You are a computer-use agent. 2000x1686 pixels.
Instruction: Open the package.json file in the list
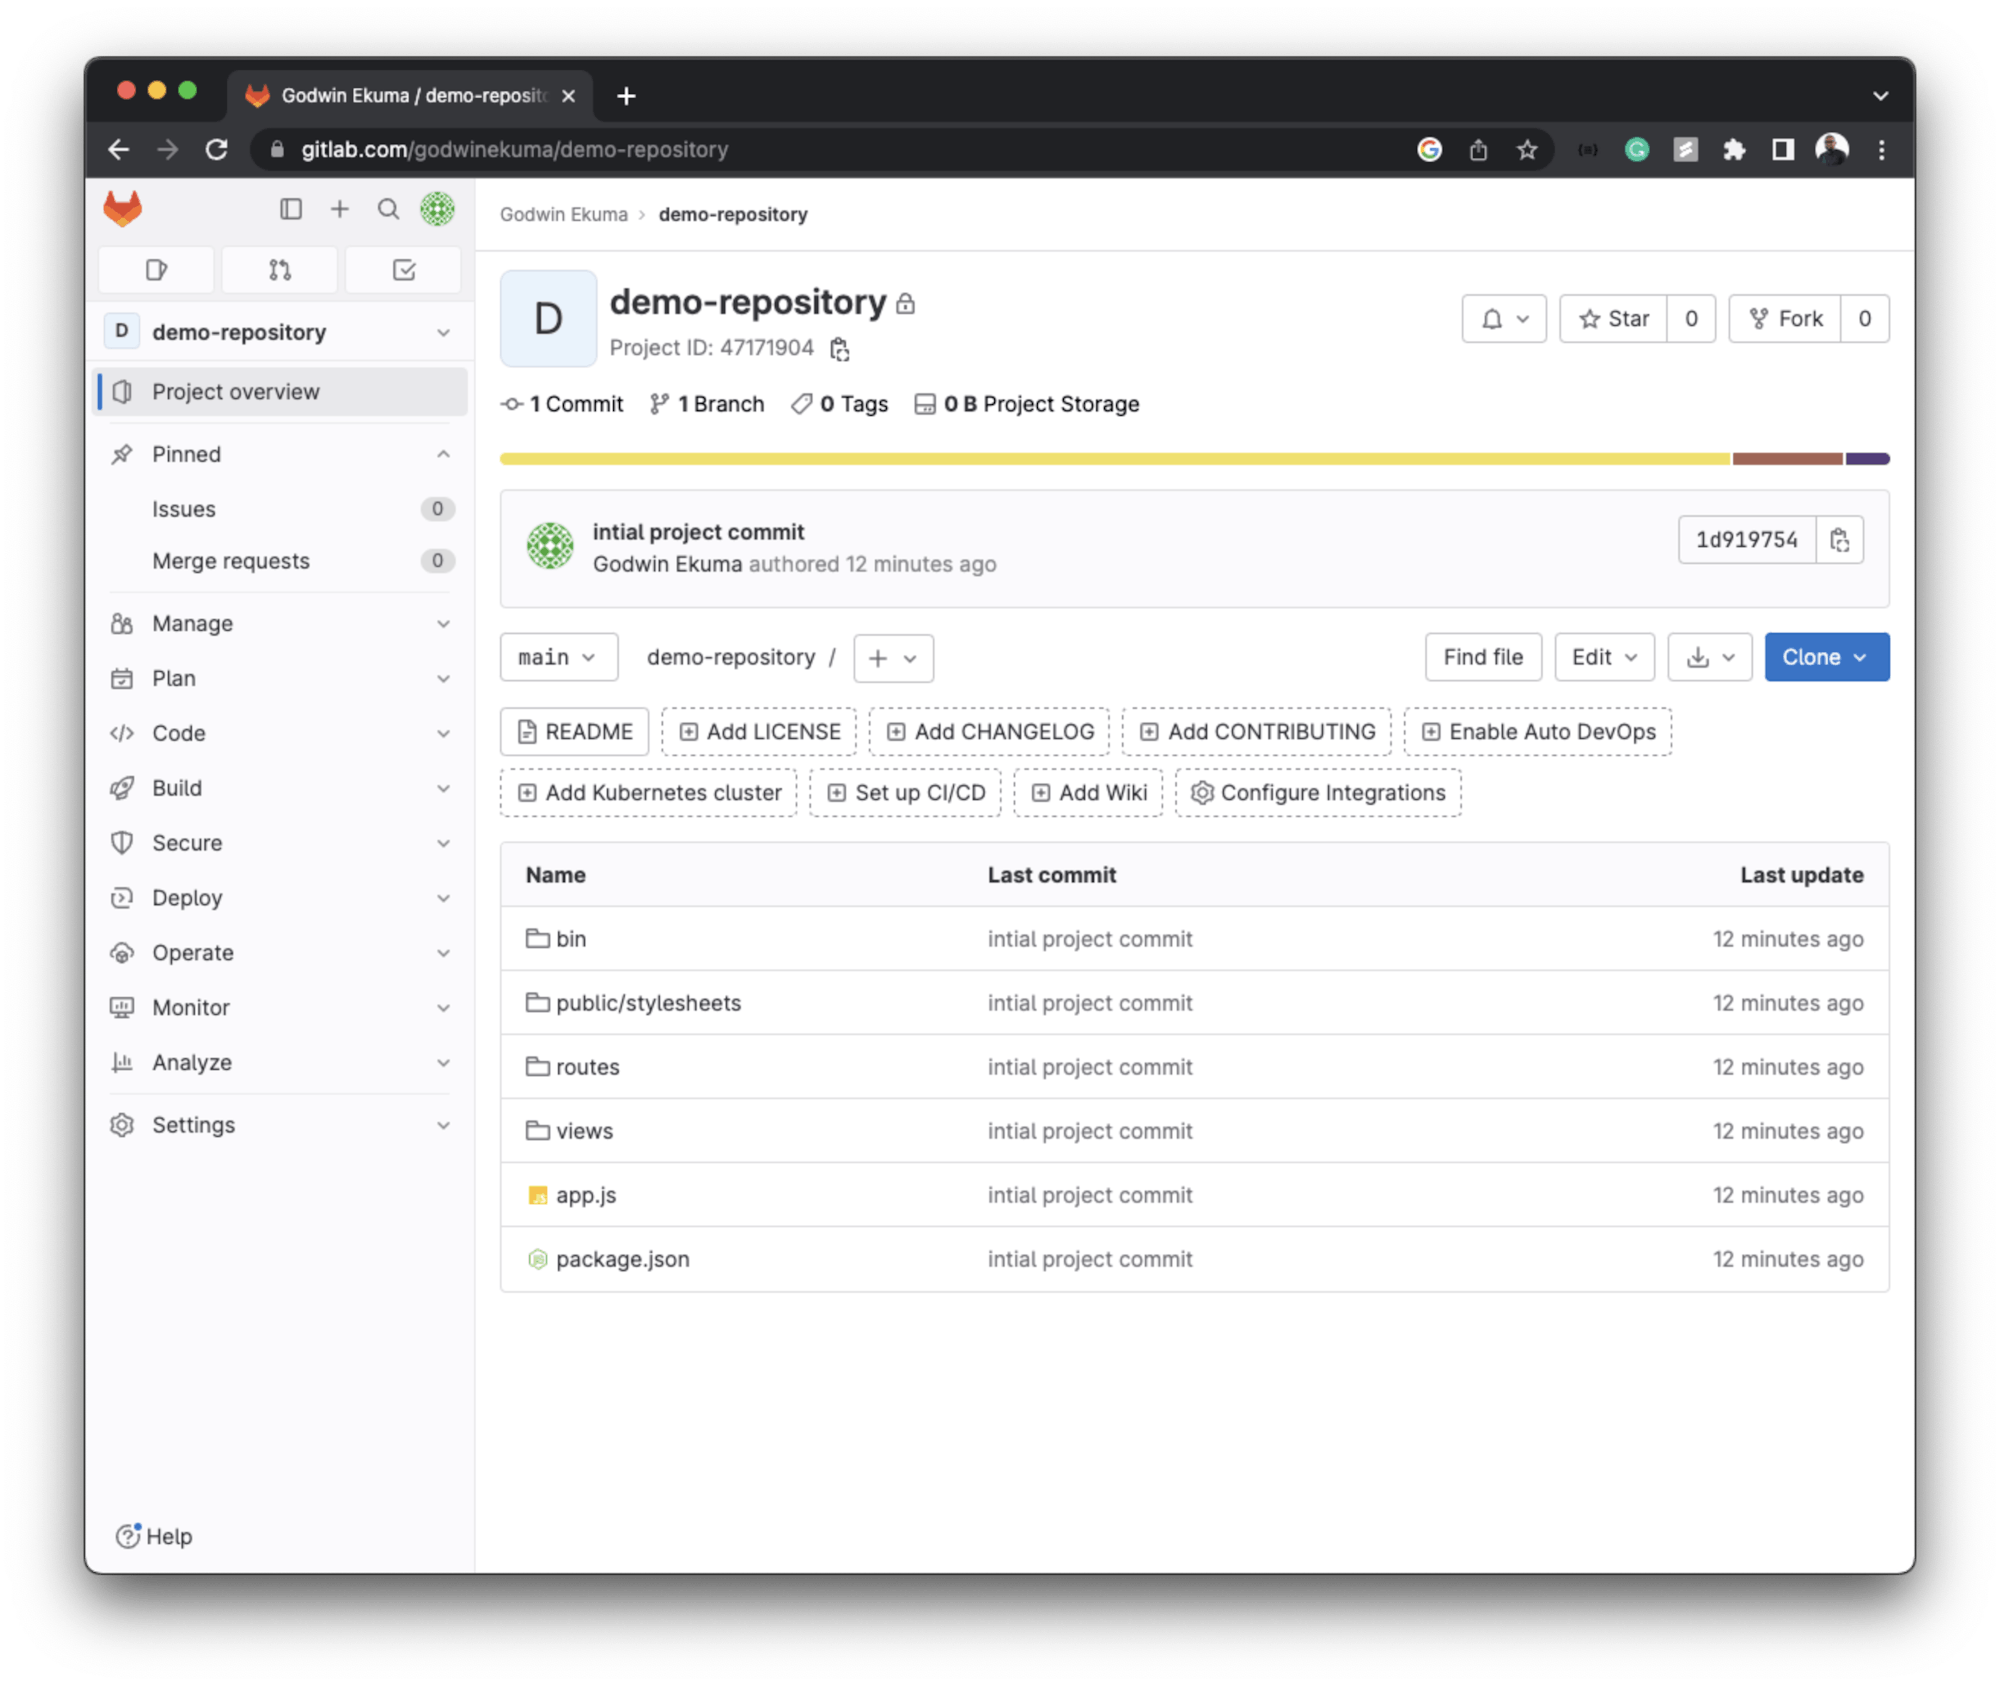pyautogui.click(x=622, y=1259)
